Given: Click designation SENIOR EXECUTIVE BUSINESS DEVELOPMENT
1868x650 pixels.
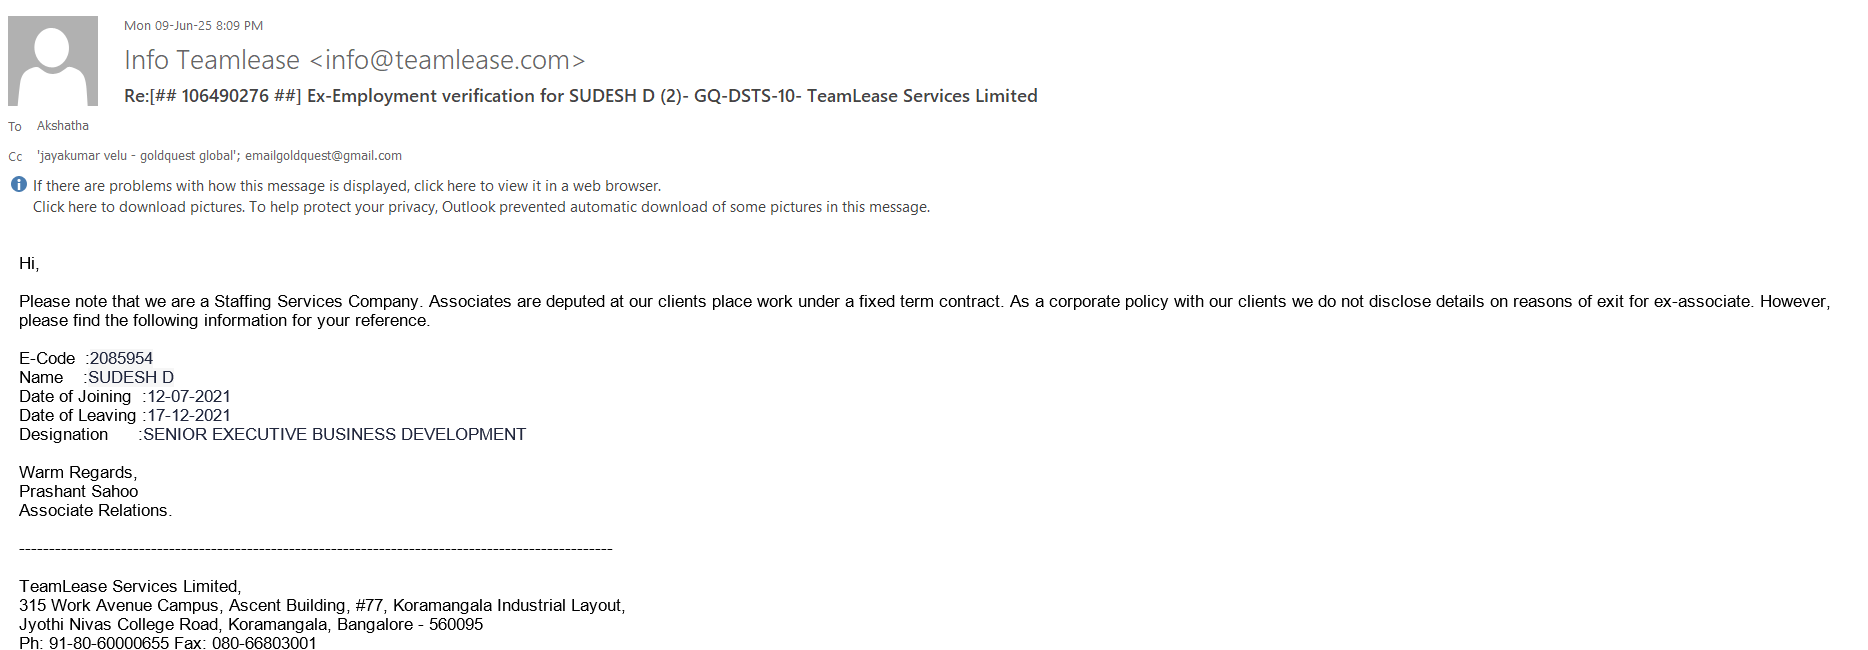Looking at the screenshot, I should (334, 434).
